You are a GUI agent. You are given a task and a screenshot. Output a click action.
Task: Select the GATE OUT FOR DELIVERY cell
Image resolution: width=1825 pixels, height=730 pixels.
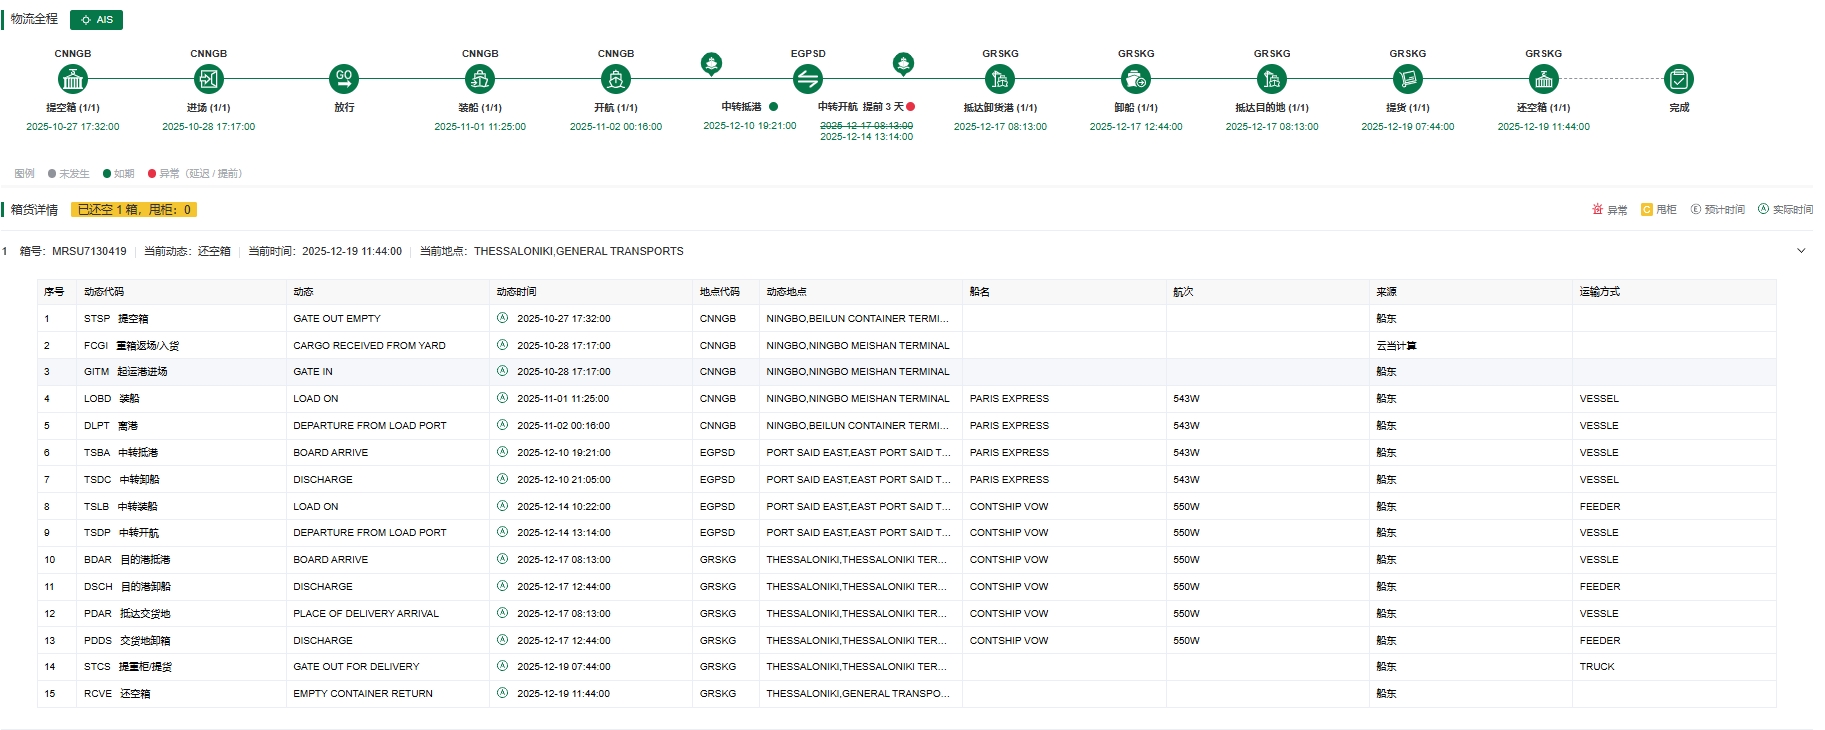pyautogui.click(x=388, y=666)
